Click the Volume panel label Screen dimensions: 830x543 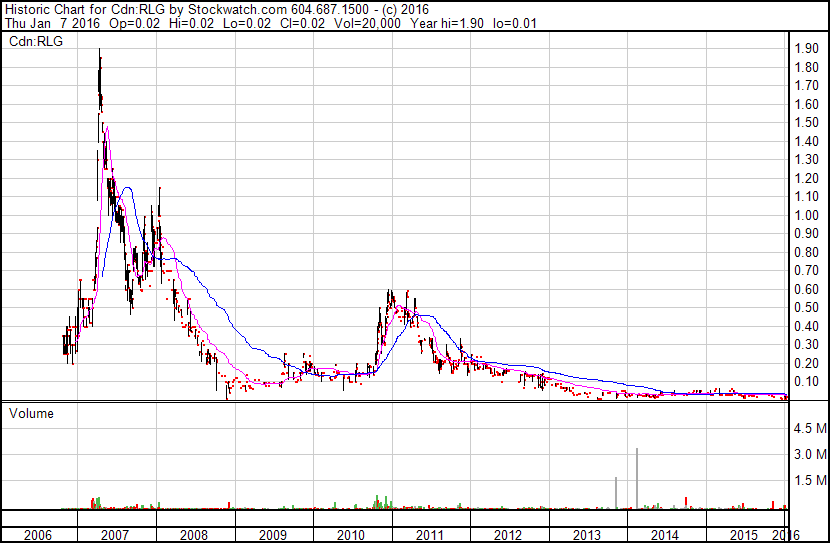coord(31,413)
